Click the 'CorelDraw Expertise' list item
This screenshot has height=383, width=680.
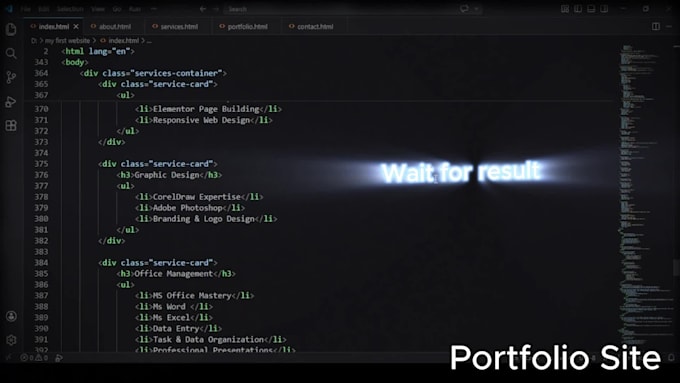(196, 197)
